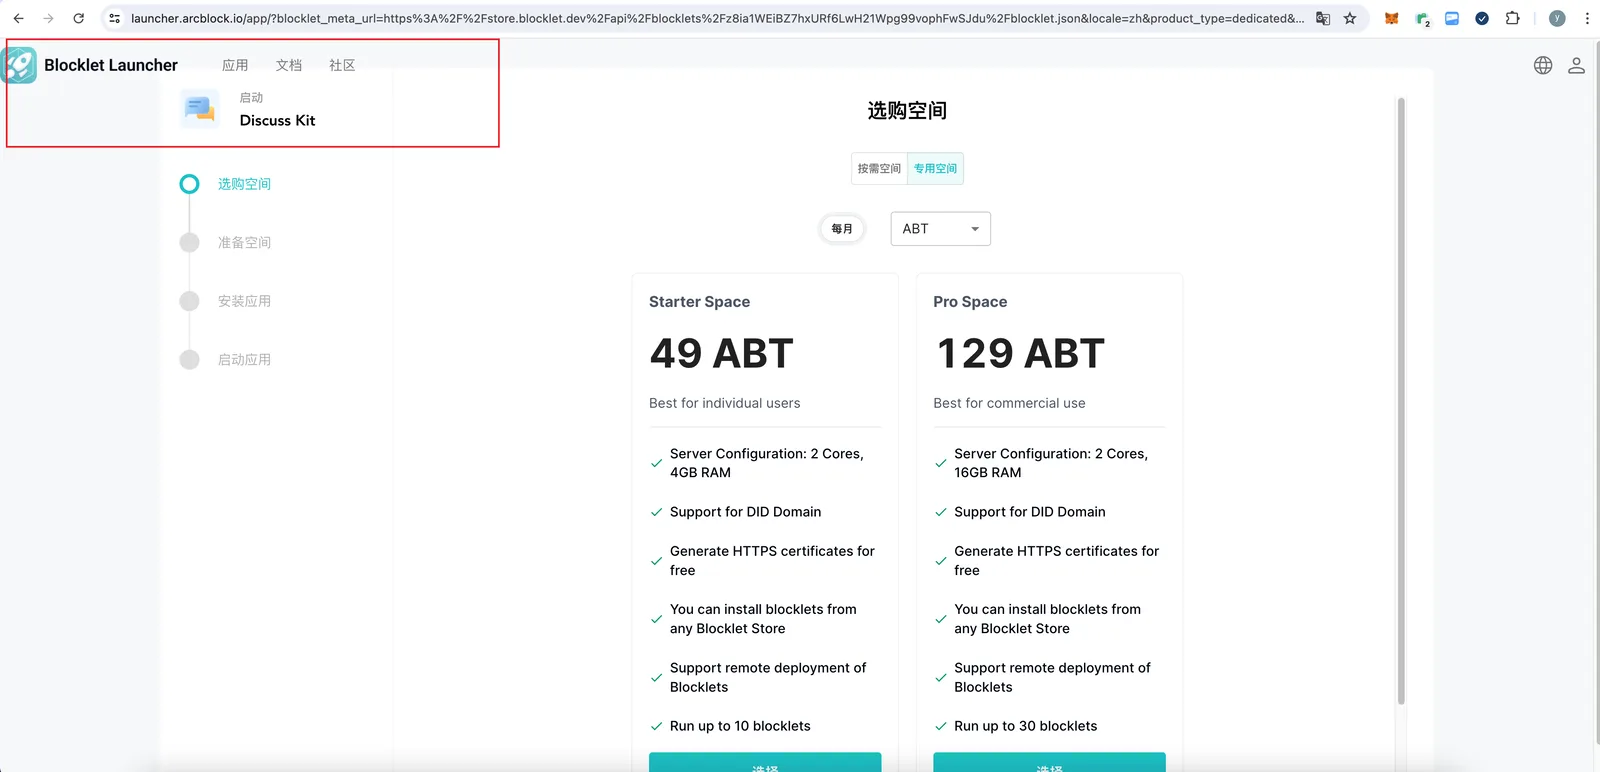Click the 准备空间 step circle
Viewport: 1600px width, 772px height.
tap(189, 242)
